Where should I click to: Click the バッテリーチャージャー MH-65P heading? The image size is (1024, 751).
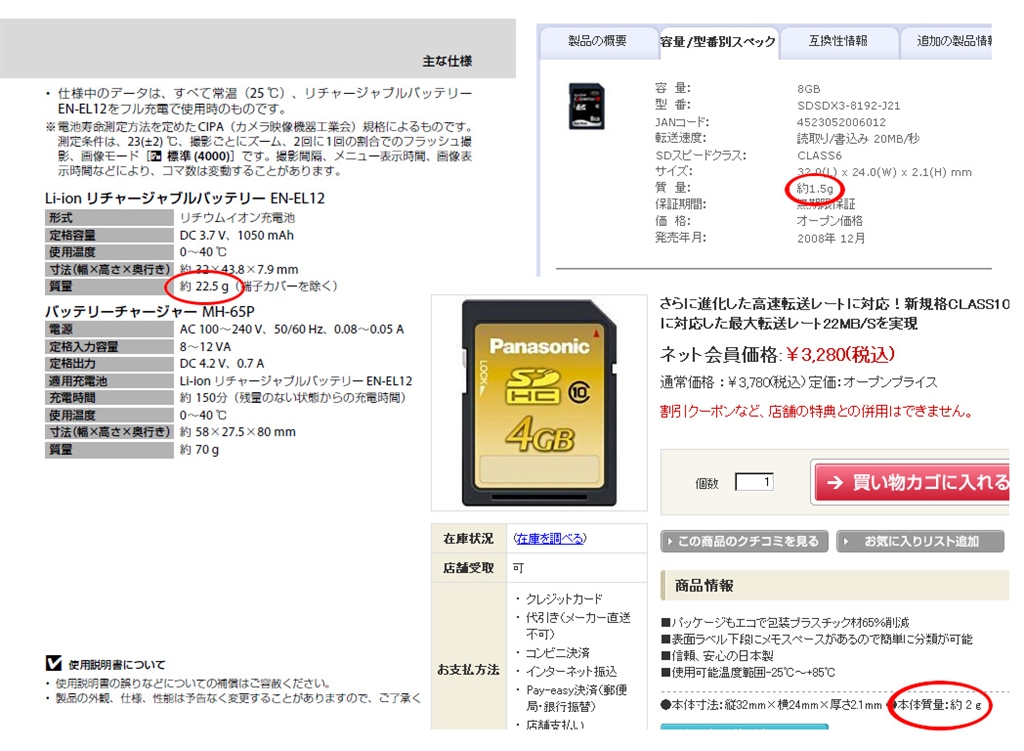(150, 312)
